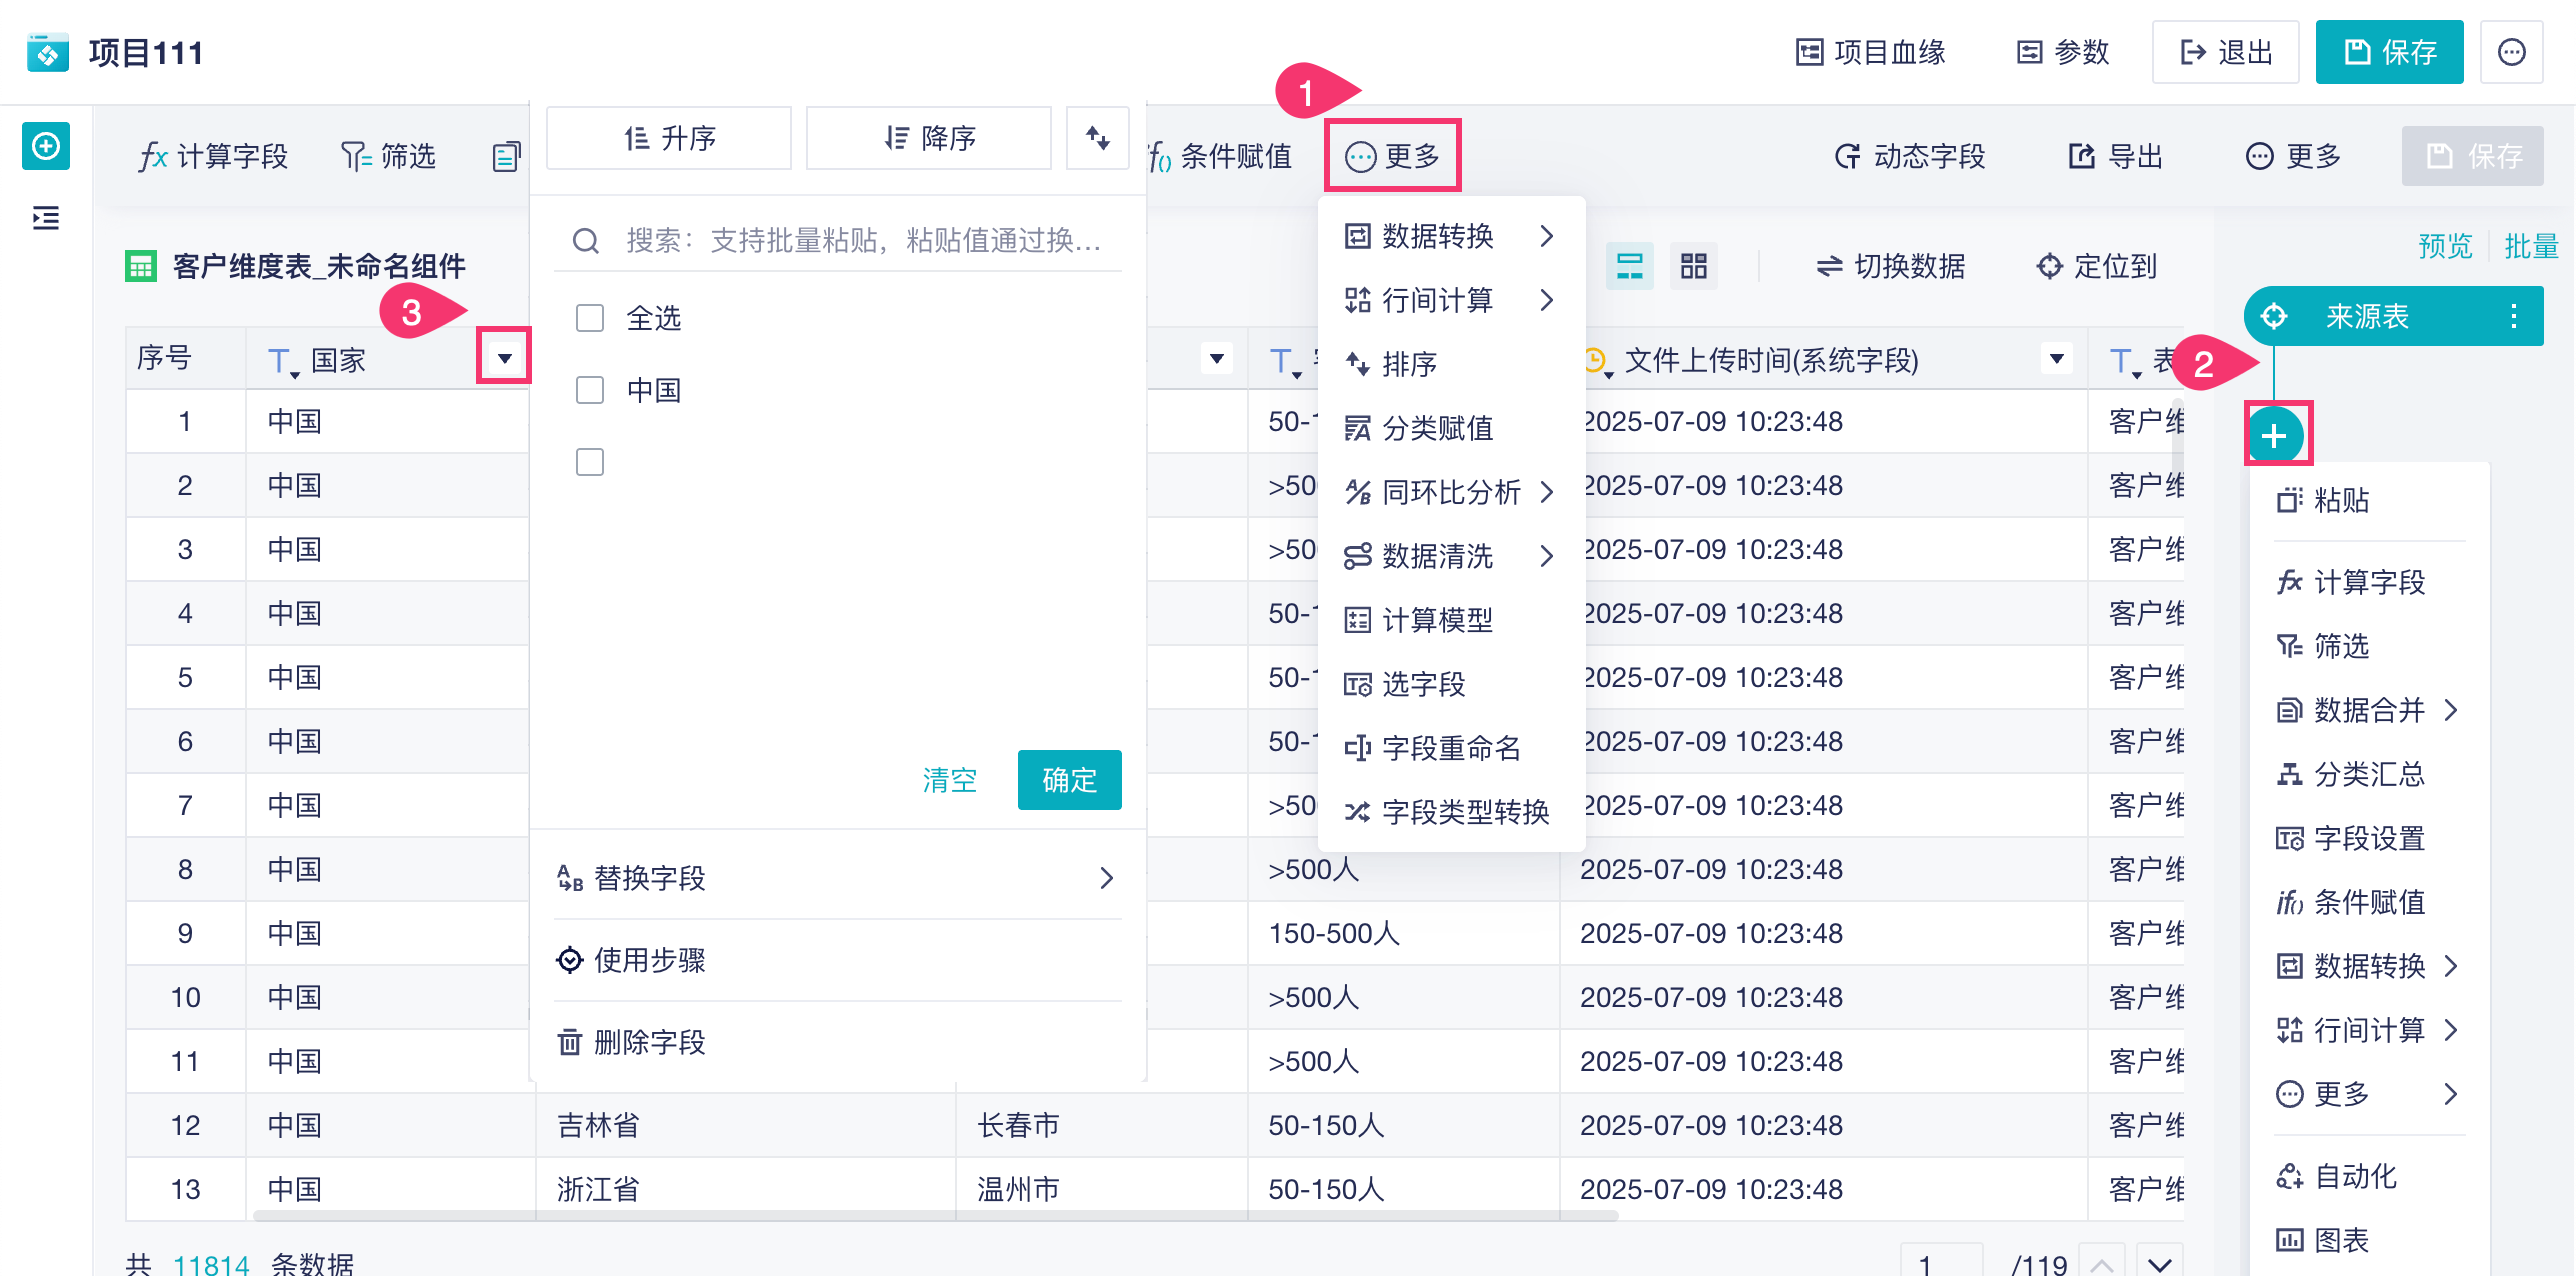
Task: Click the 定位到 locate icon
Action: click(x=2049, y=266)
